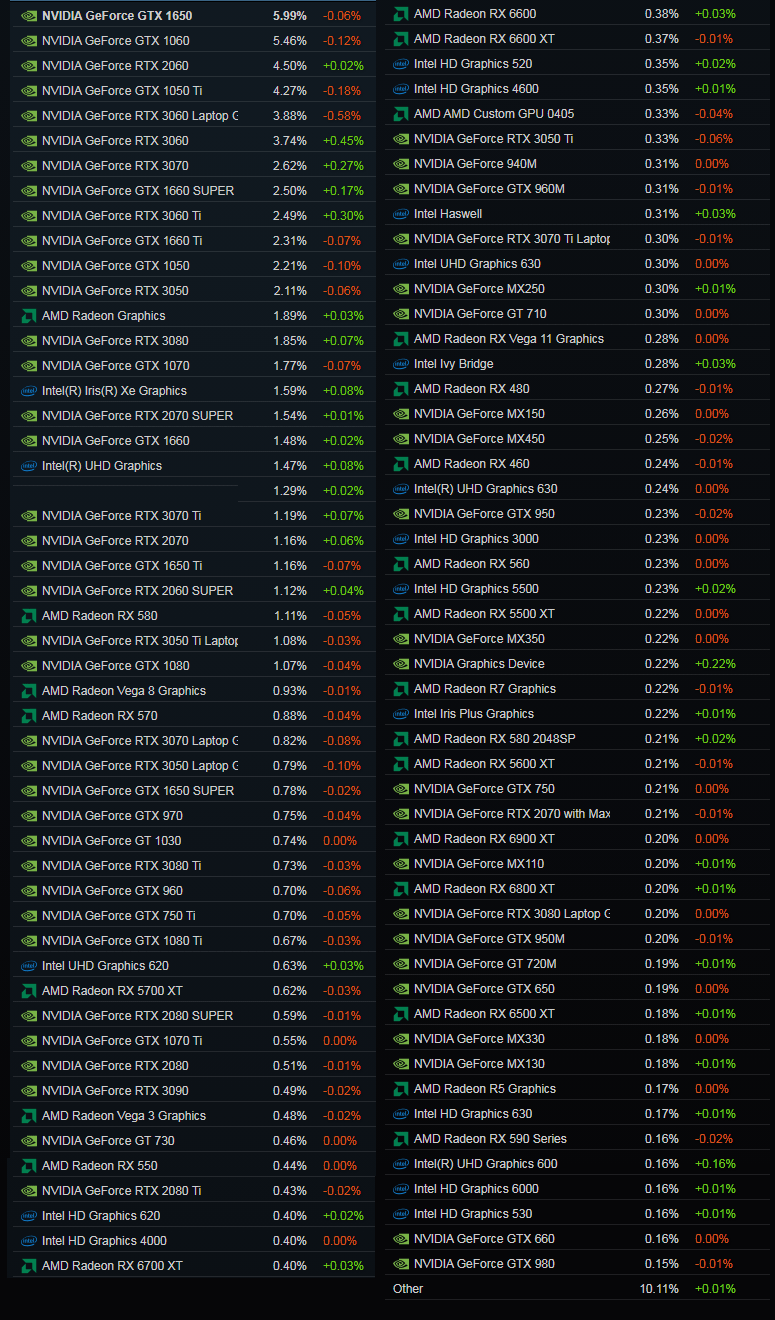The image size is (775, 1320).
Task: Click the '5.46%' percentage
Action: click(x=290, y=41)
